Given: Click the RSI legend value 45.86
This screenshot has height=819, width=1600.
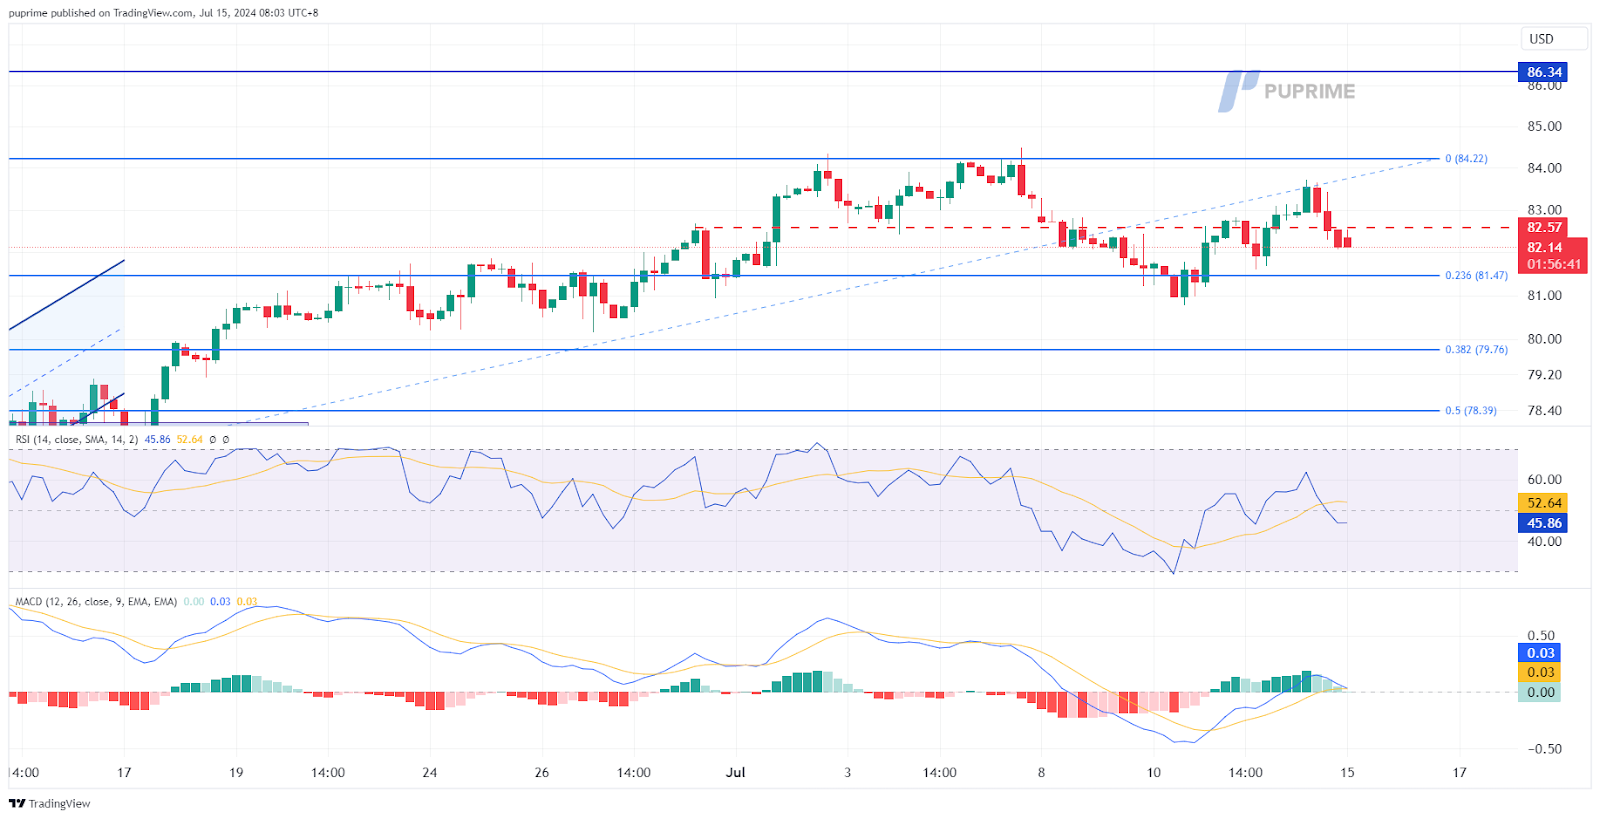Looking at the screenshot, I should 157,439.
